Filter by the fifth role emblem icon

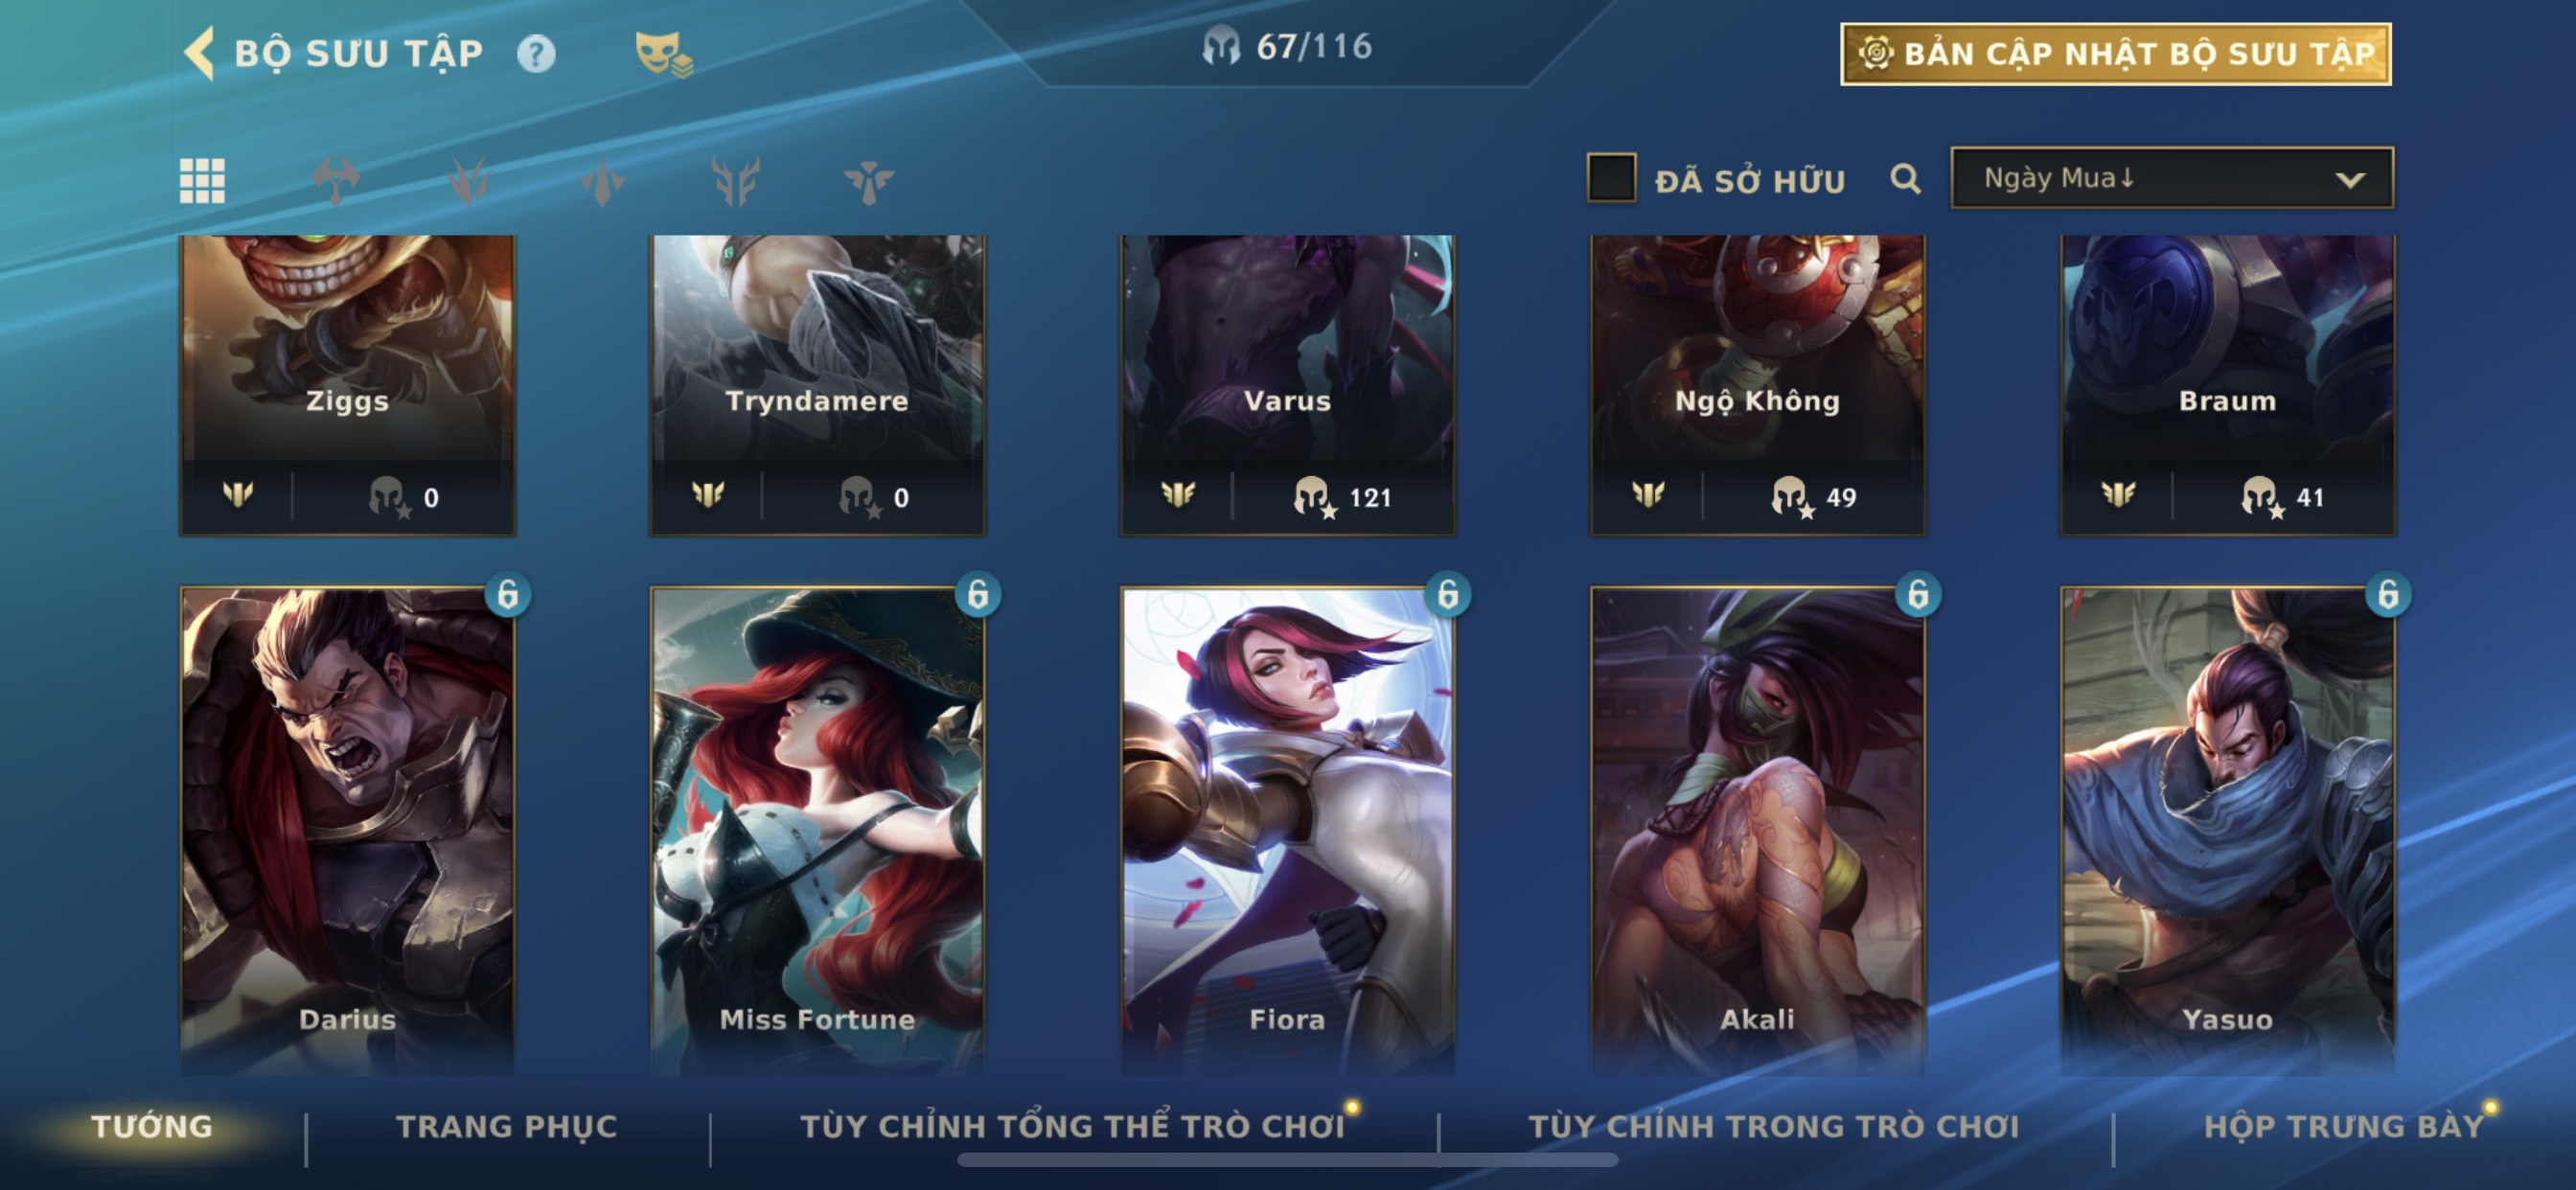click(x=868, y=181)
